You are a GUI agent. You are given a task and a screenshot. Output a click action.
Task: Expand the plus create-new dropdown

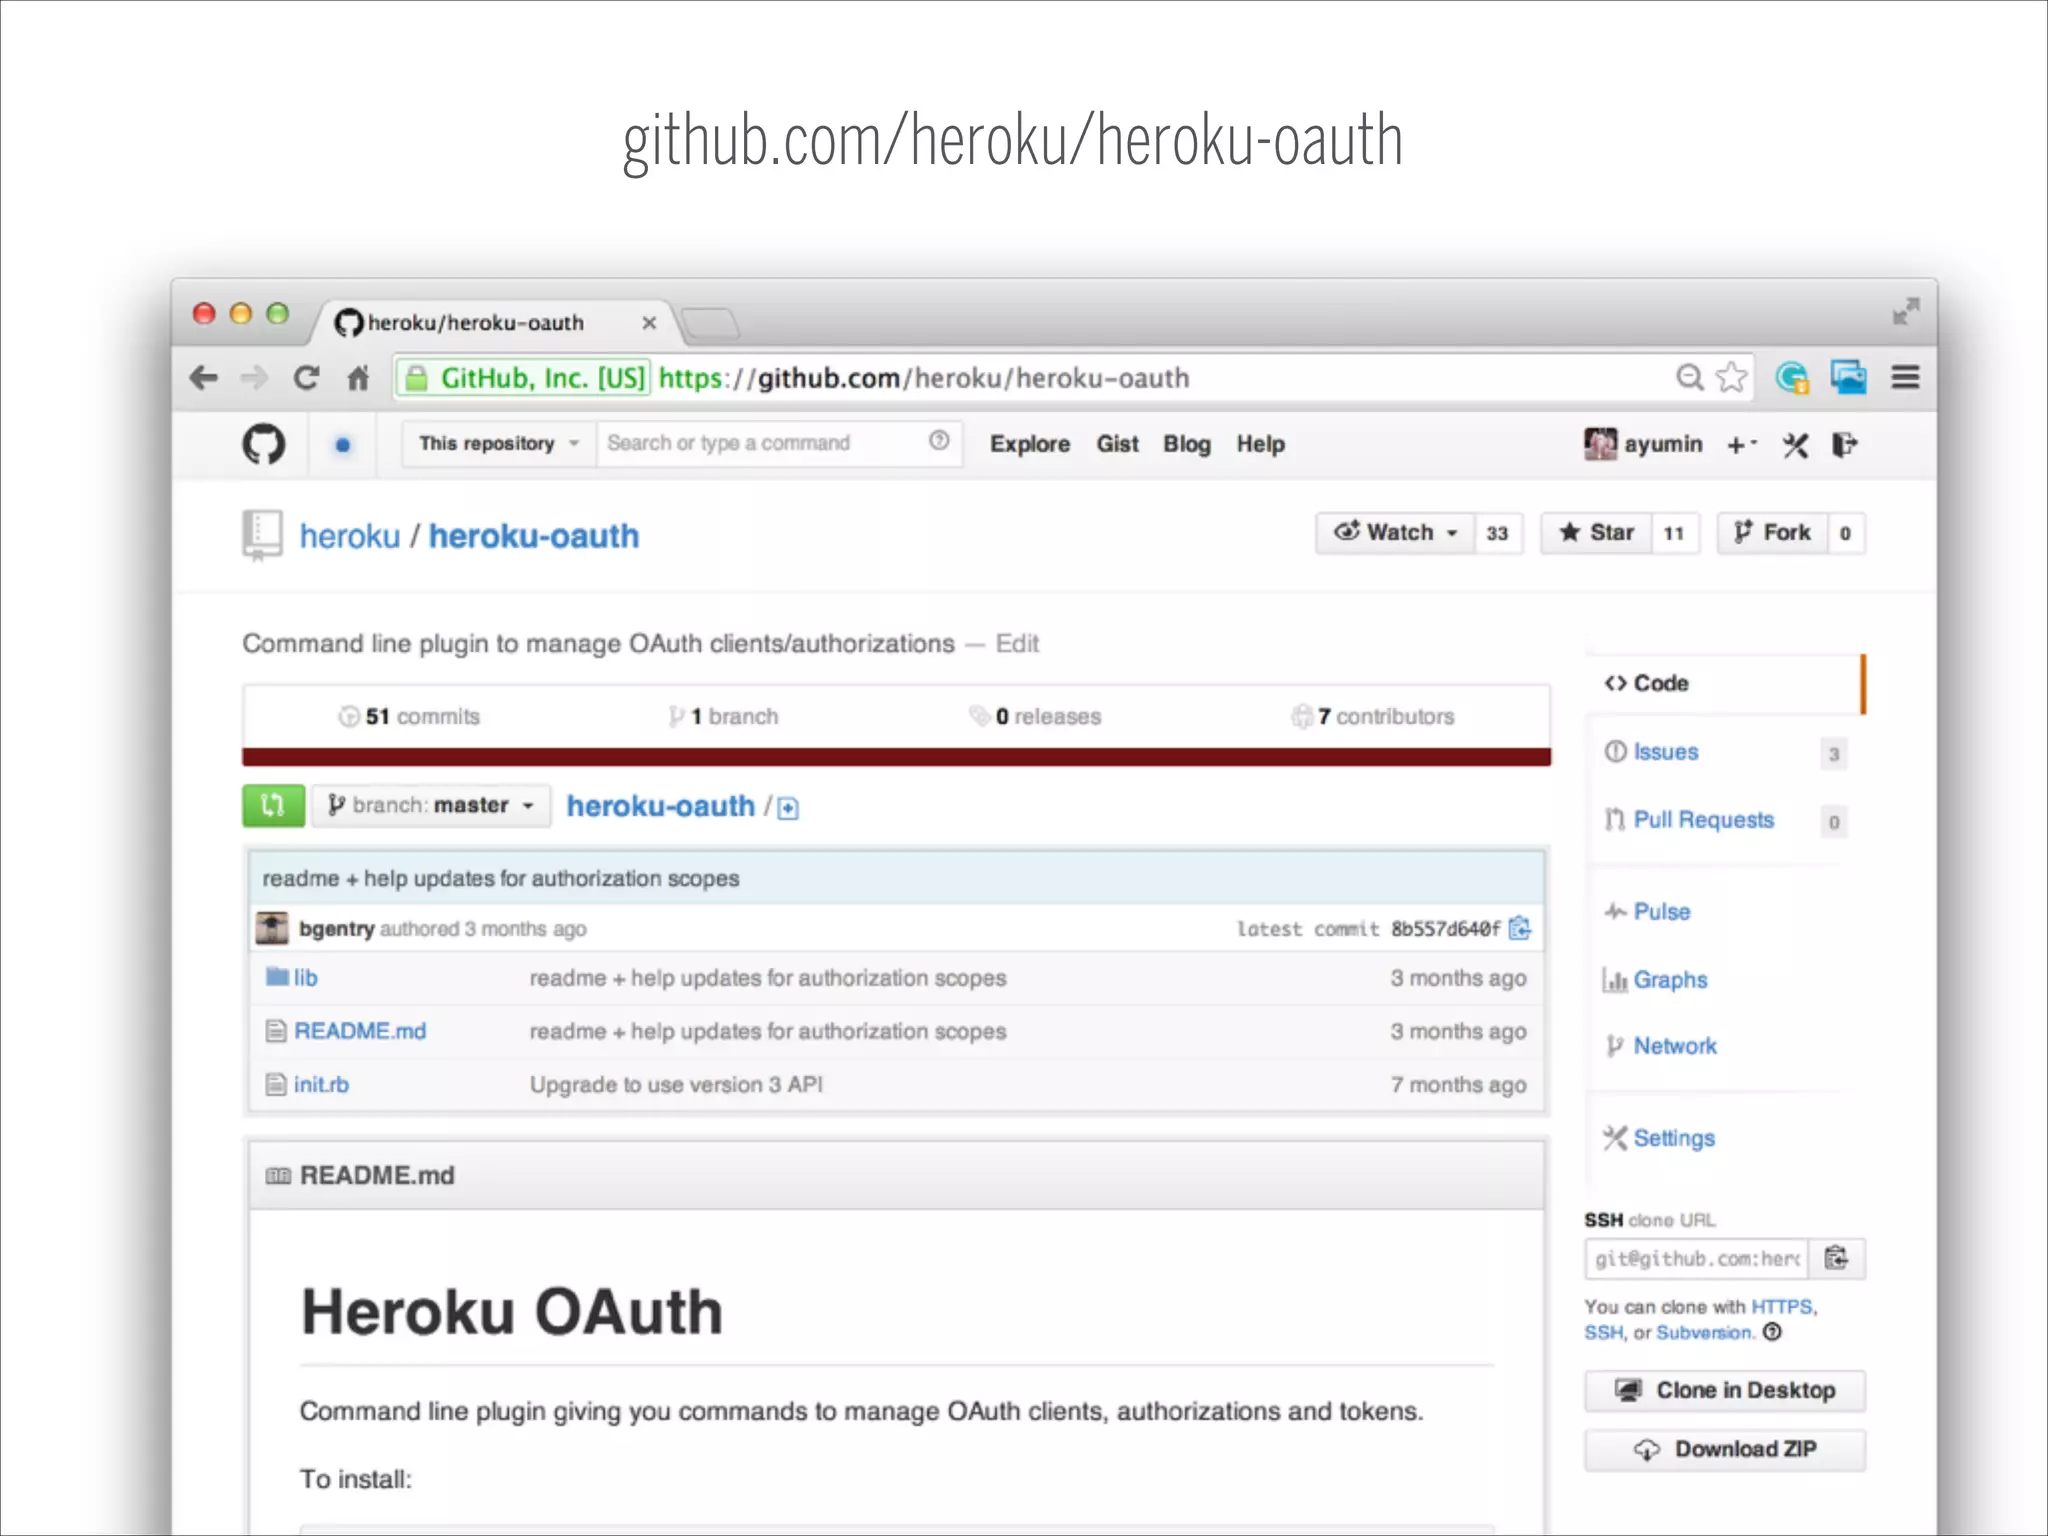point(1741,445)
